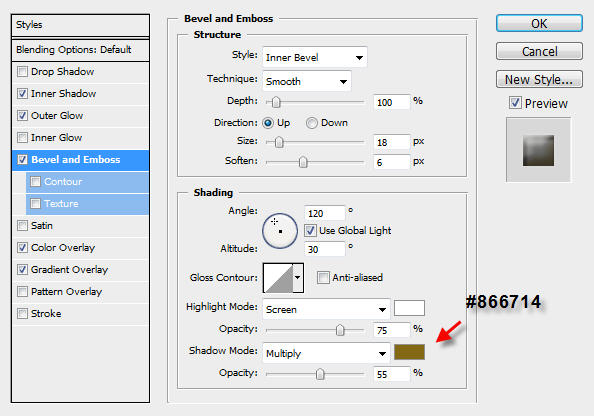This screenshot has width=594, height=416.
Task: Confirm with the OK button
Action: tap(539, 23)
